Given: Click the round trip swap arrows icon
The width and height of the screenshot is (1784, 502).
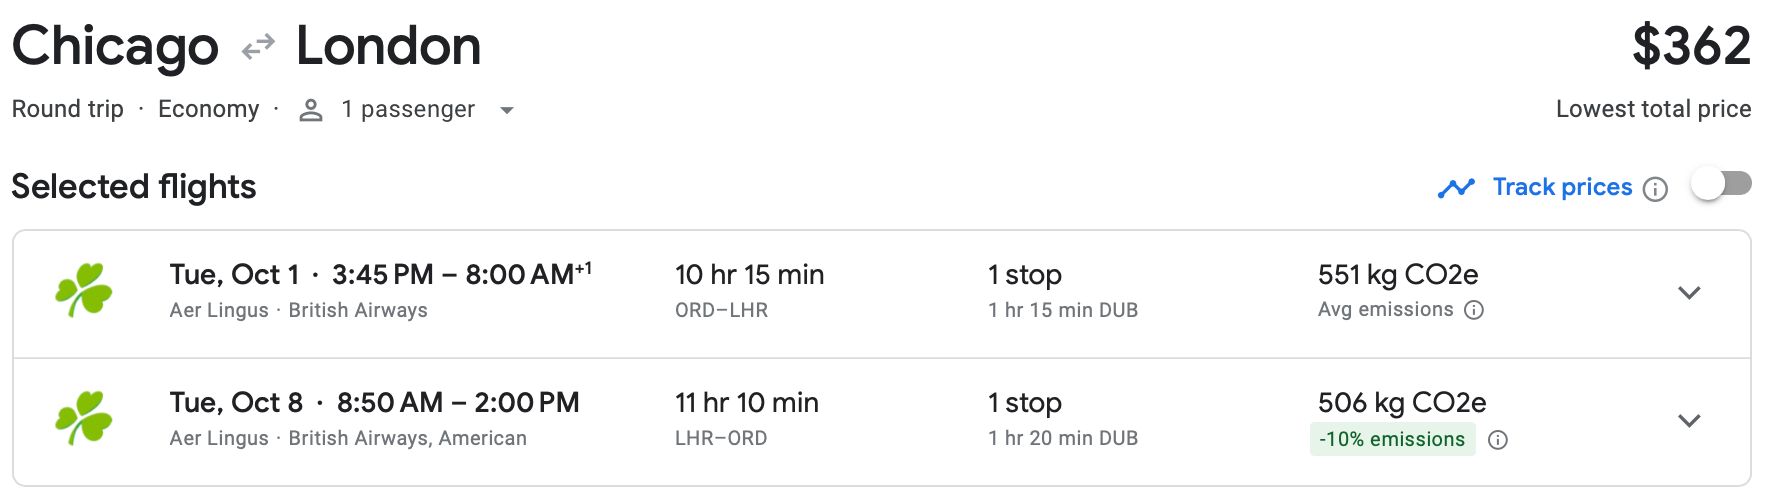Looking at the screenshot, I should coord(258,47).
